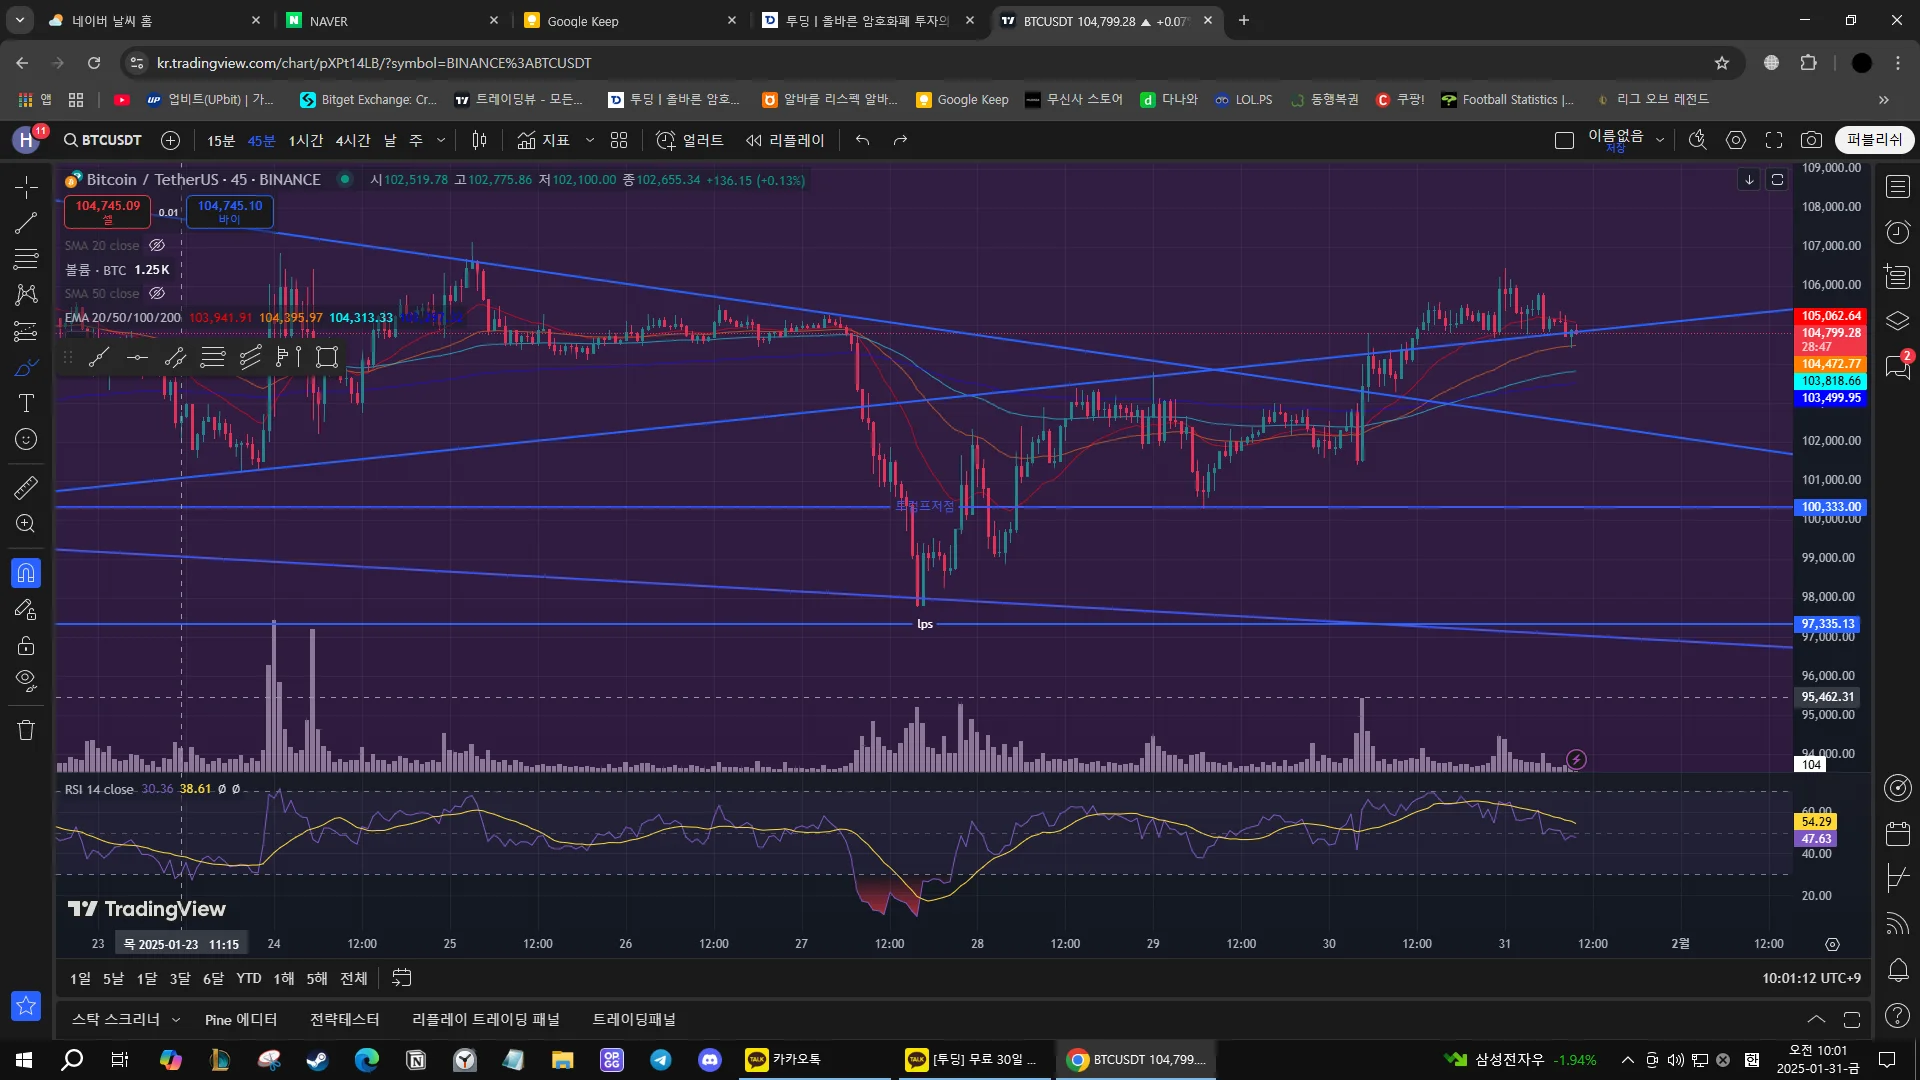
Task: Click the candlestick chart type icon
Action: click(x=479, y=140)
